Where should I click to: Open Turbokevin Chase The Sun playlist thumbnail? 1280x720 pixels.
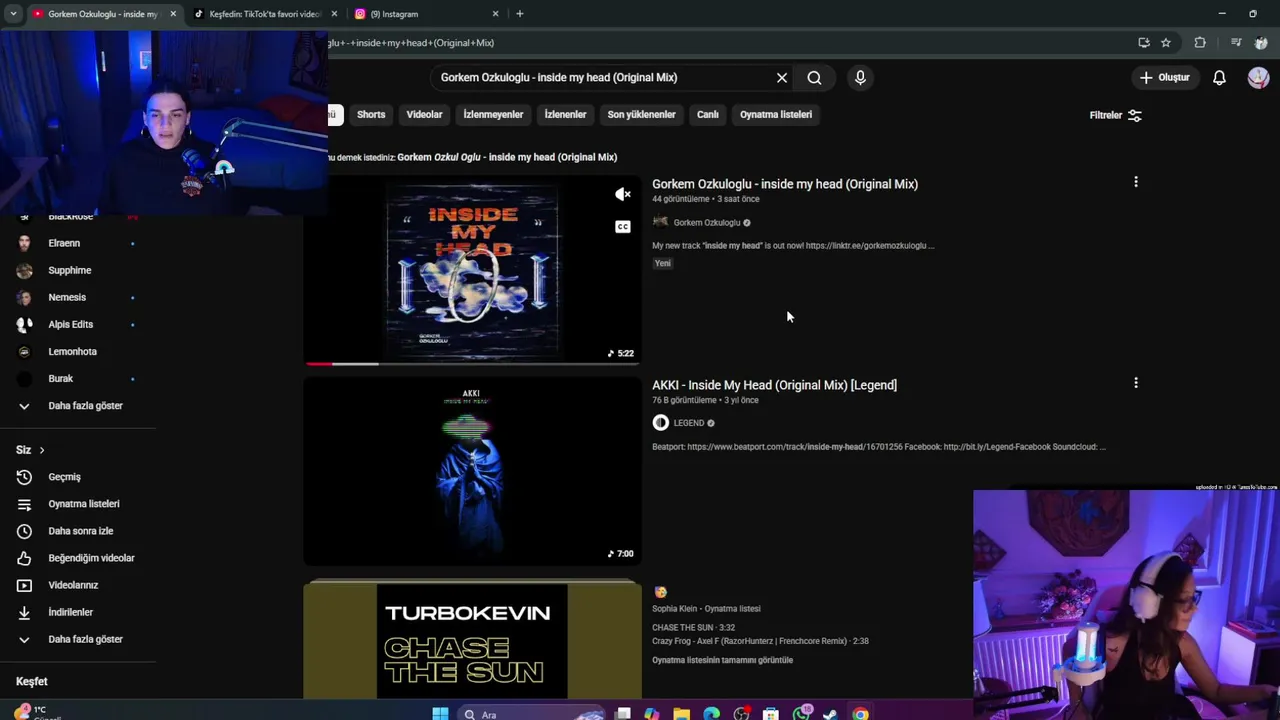(x=472, y=640)
